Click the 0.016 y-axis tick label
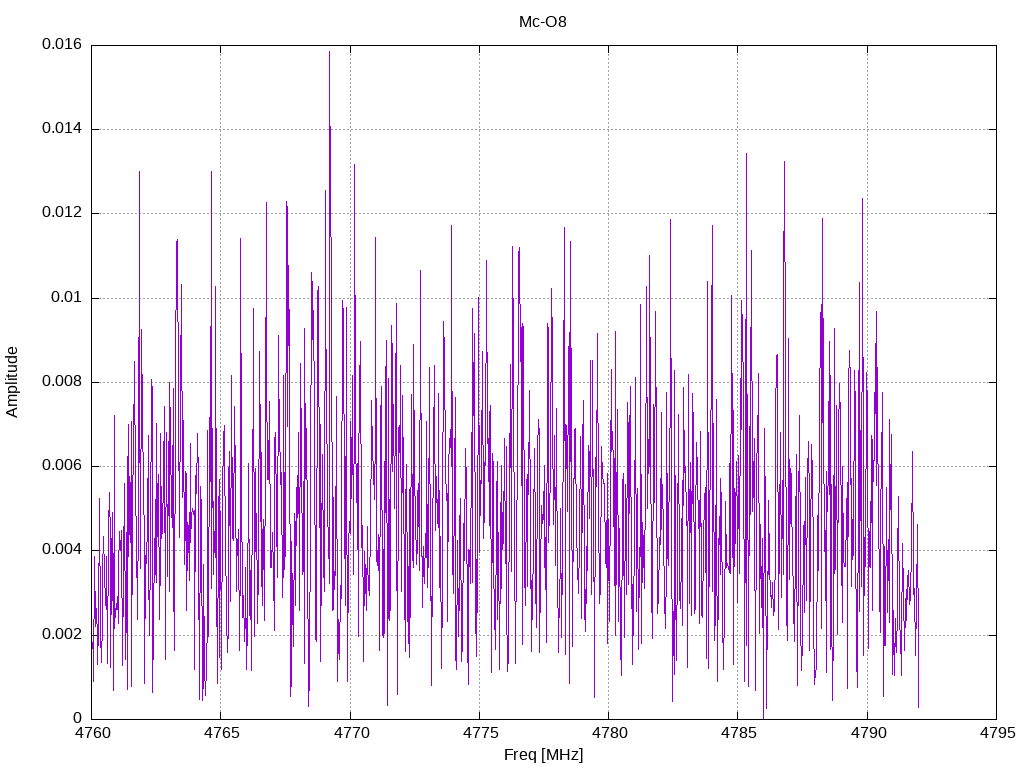This screenshot has width=1024, height=768. tap(62, 44)
